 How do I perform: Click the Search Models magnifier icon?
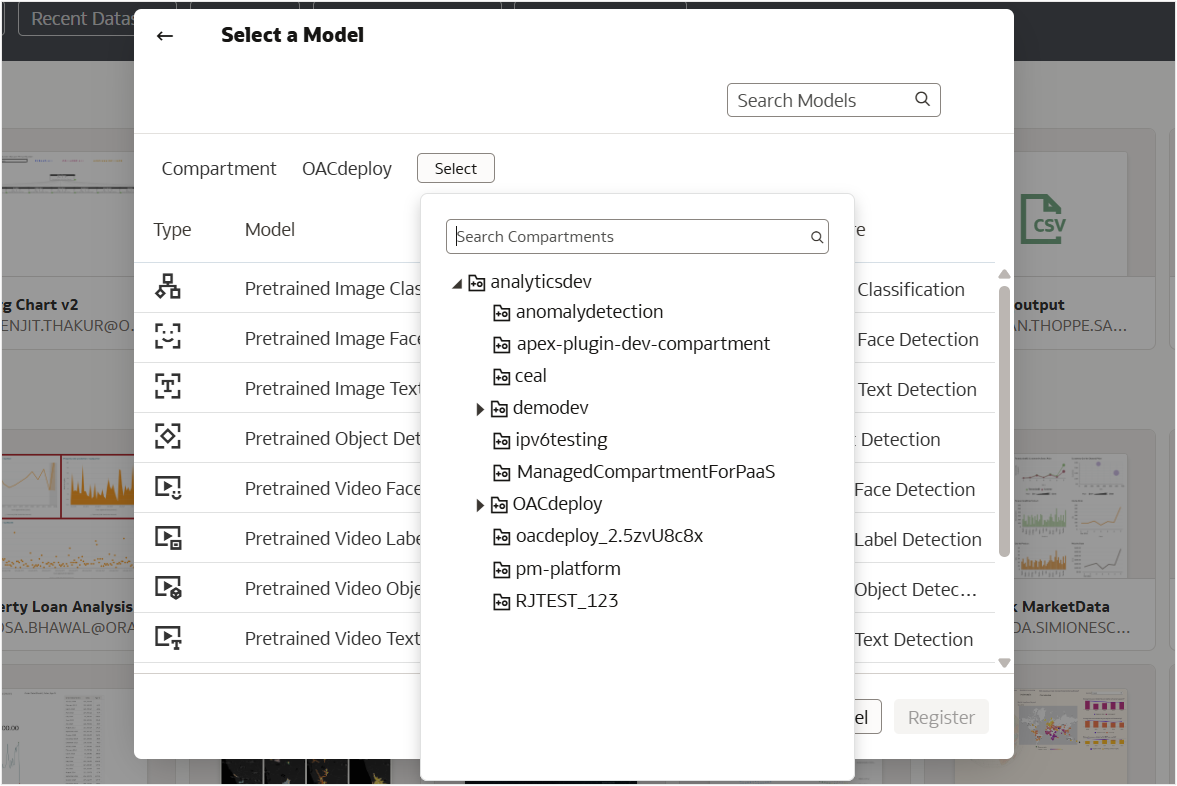[922, 99]
